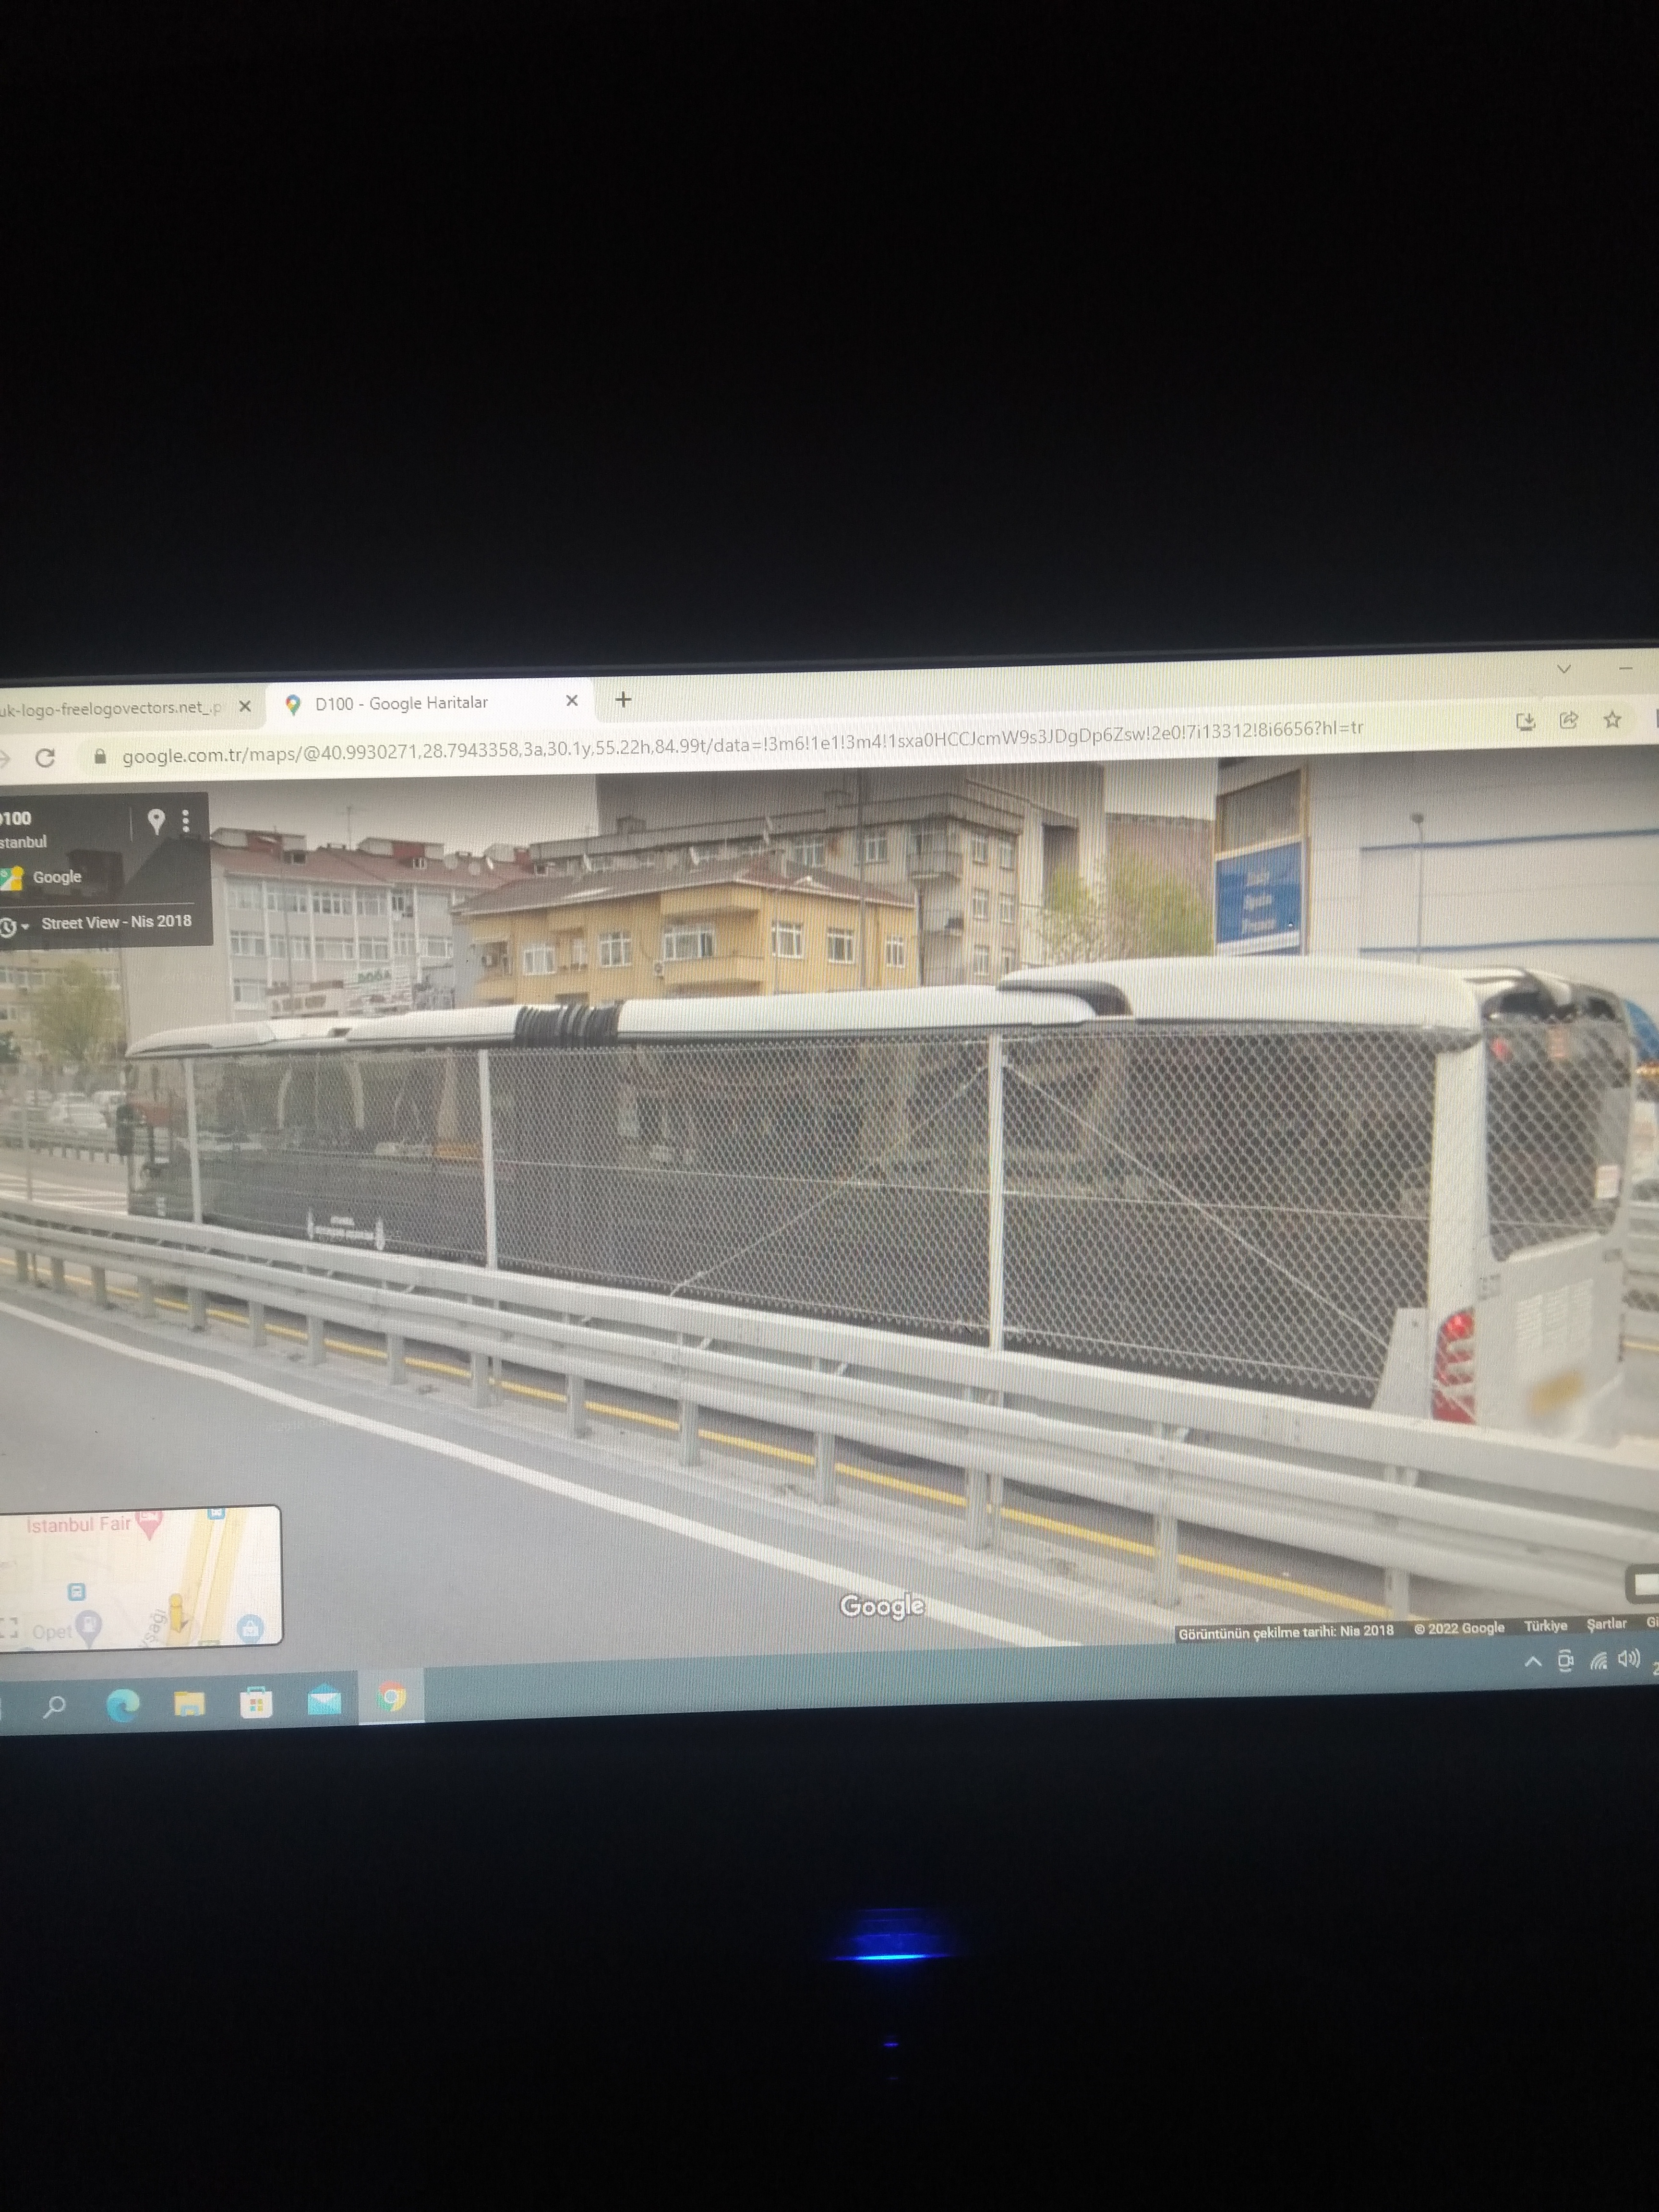Close the D100 Google Haritalar tab
The height and width of the screenshot is (2212, 1659).
click(x=572, y=700)
